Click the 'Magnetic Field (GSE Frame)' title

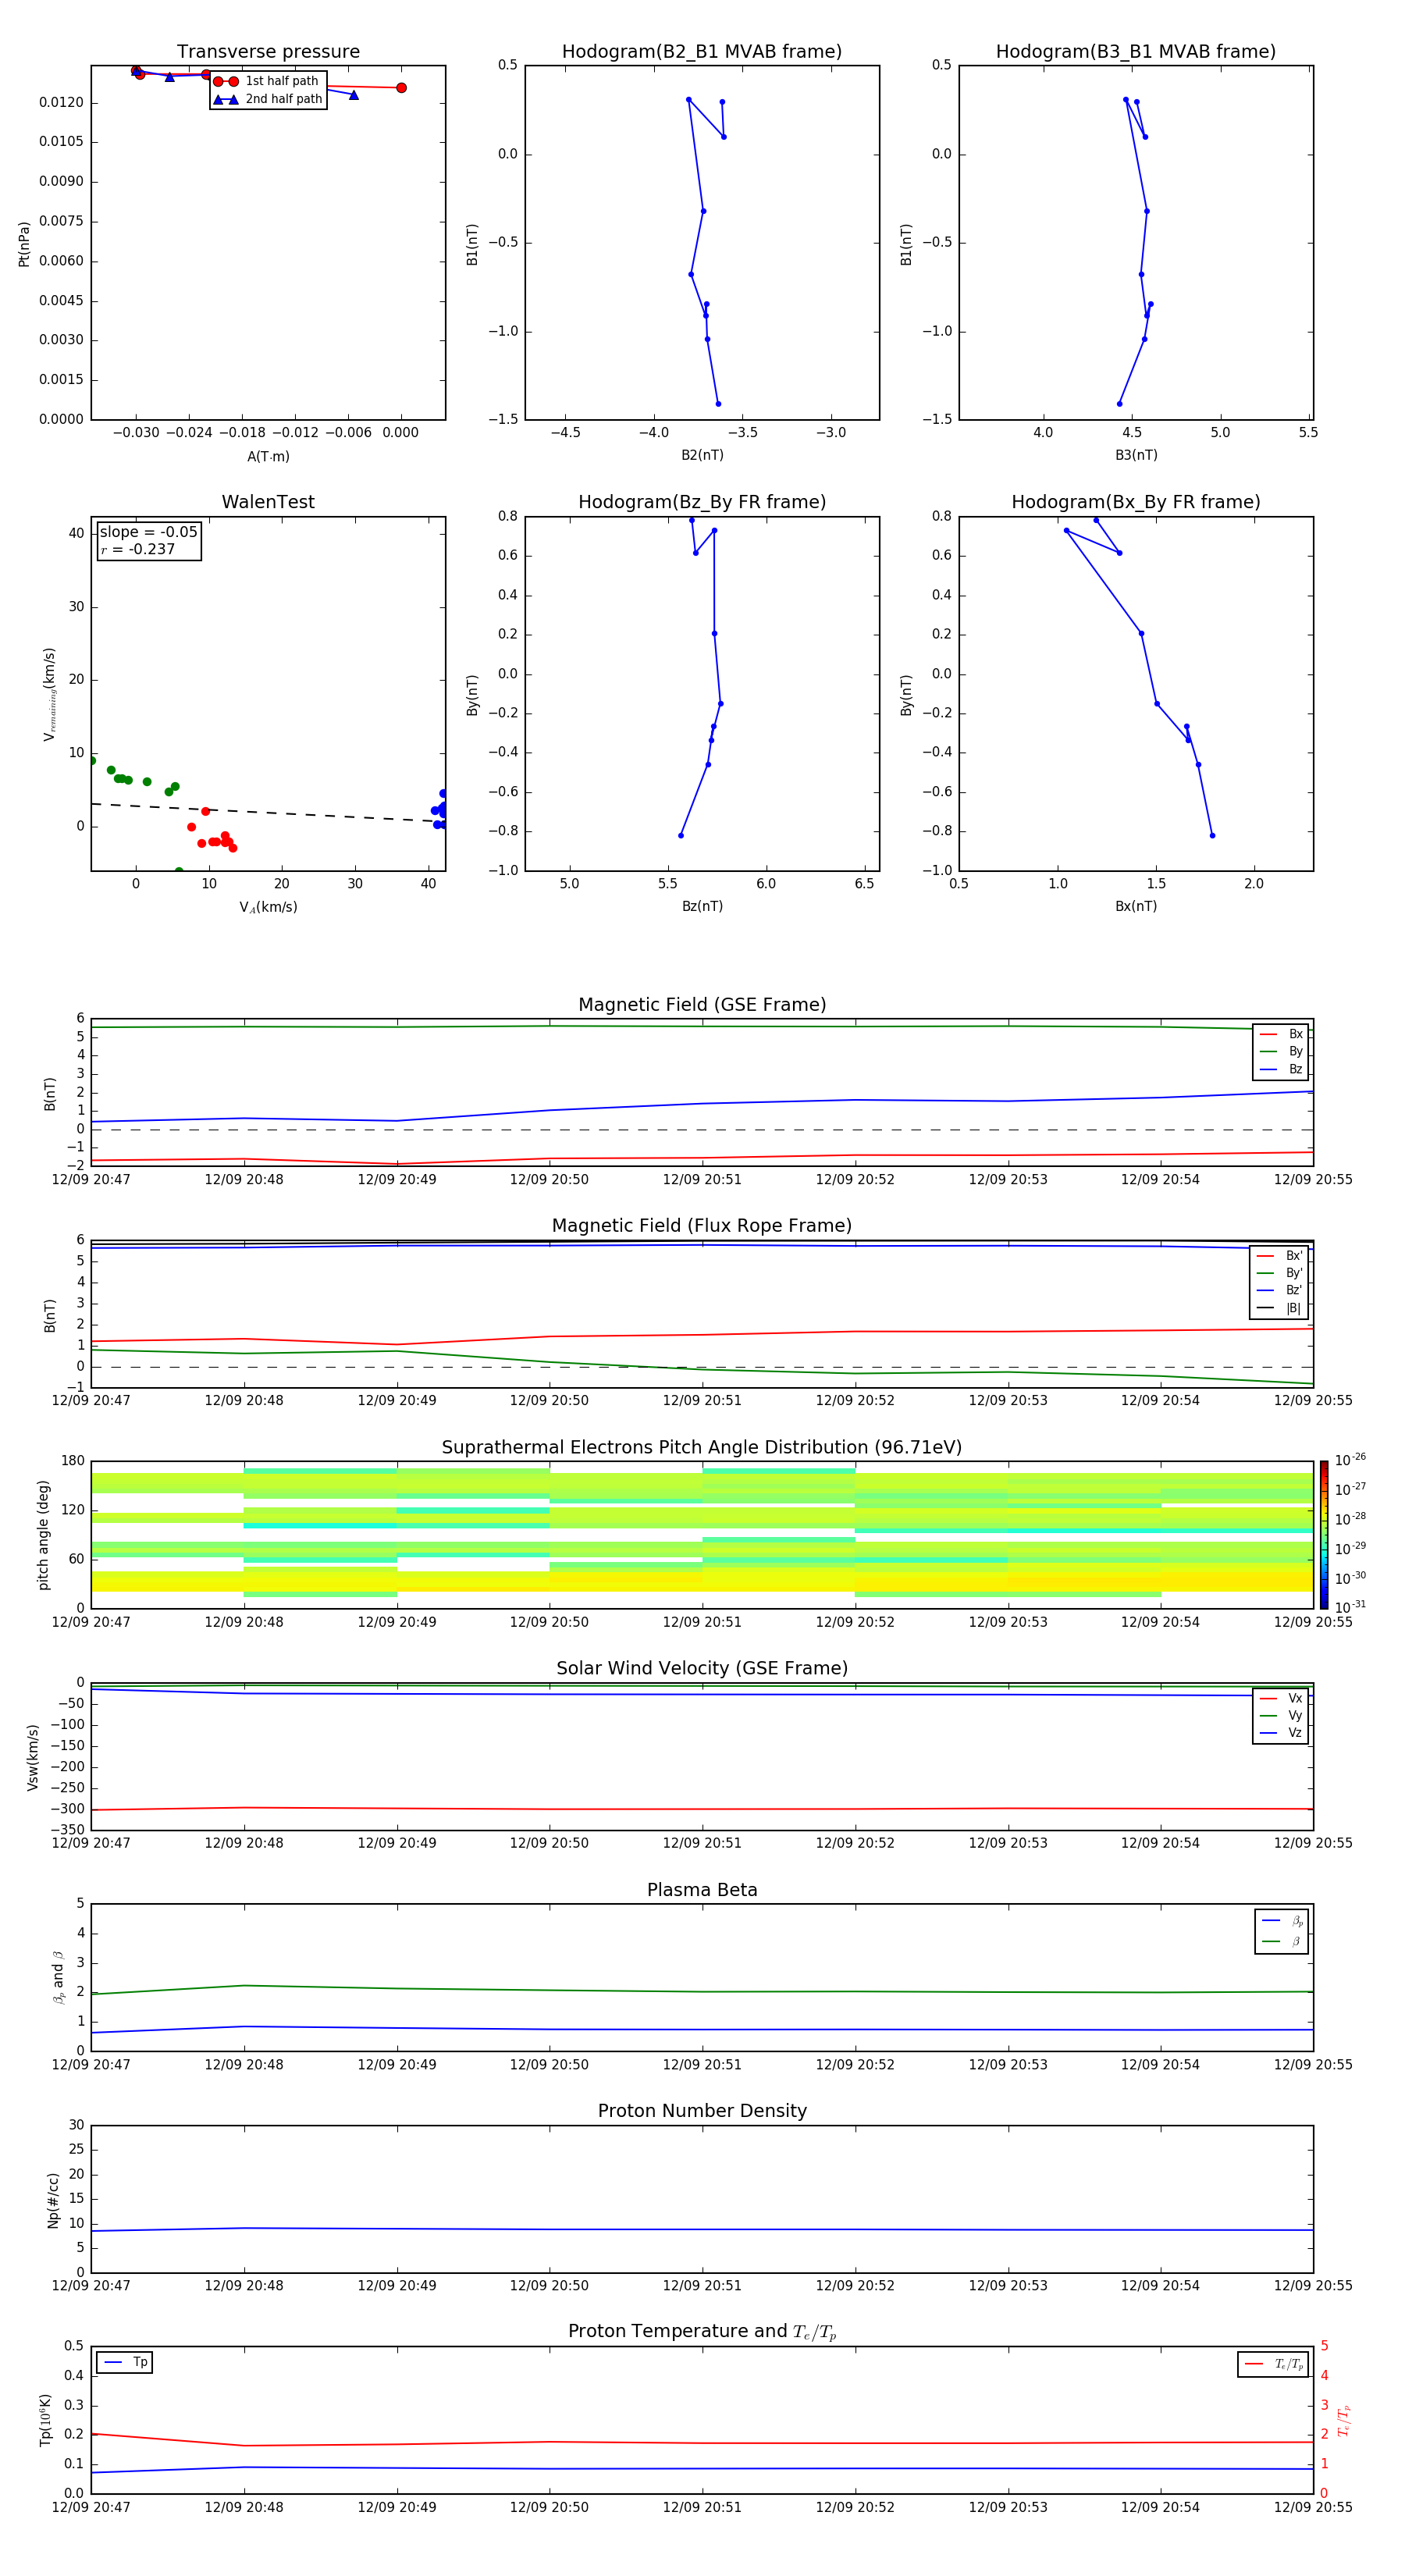click(x=702, y=1005)
